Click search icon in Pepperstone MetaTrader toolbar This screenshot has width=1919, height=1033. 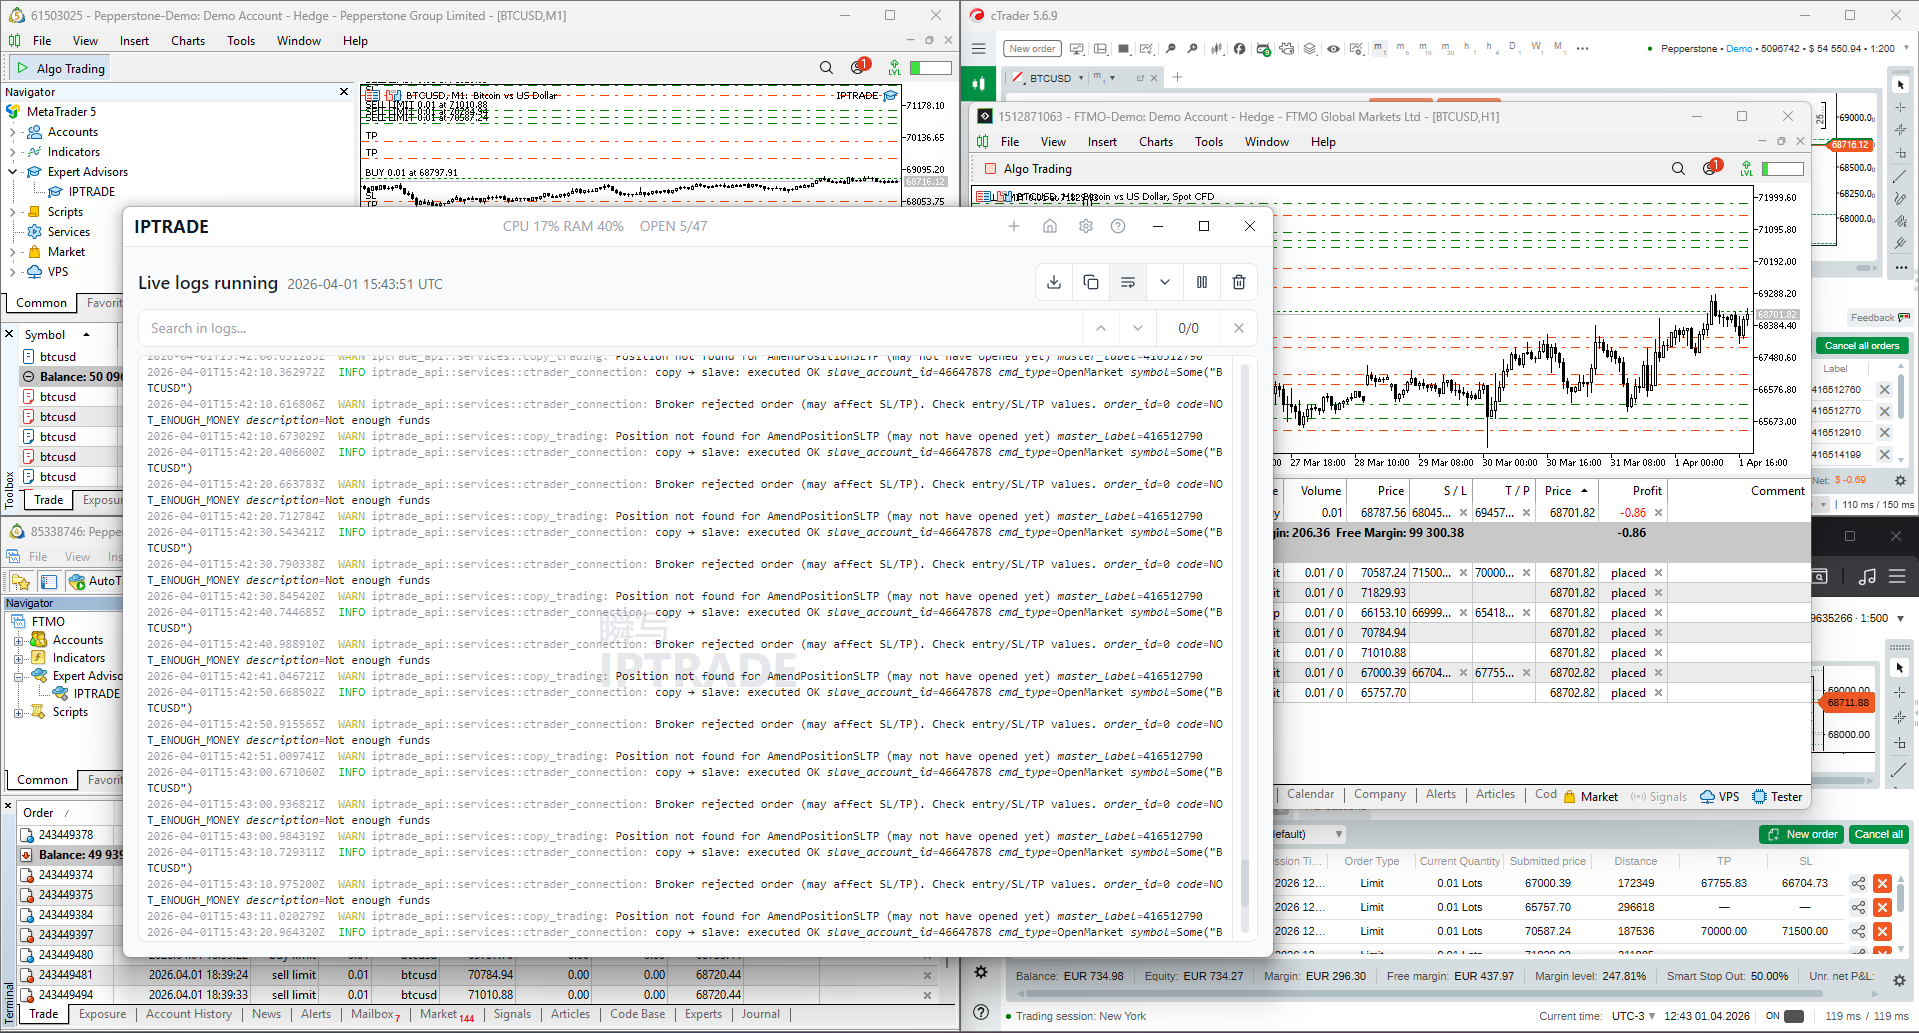click(x=826, y=68)
